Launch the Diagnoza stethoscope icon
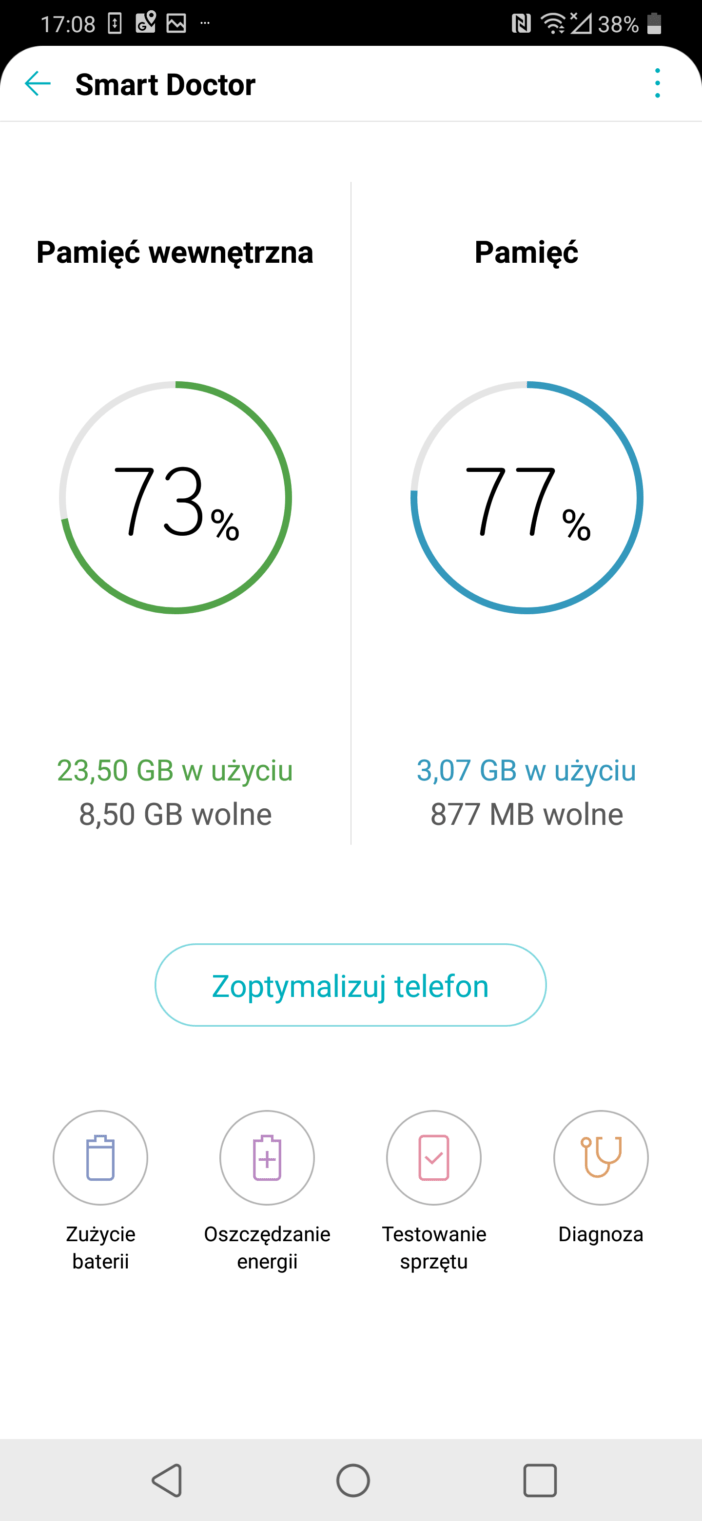Screen dimensions: 702x1521 click(x=601, y=1158)
